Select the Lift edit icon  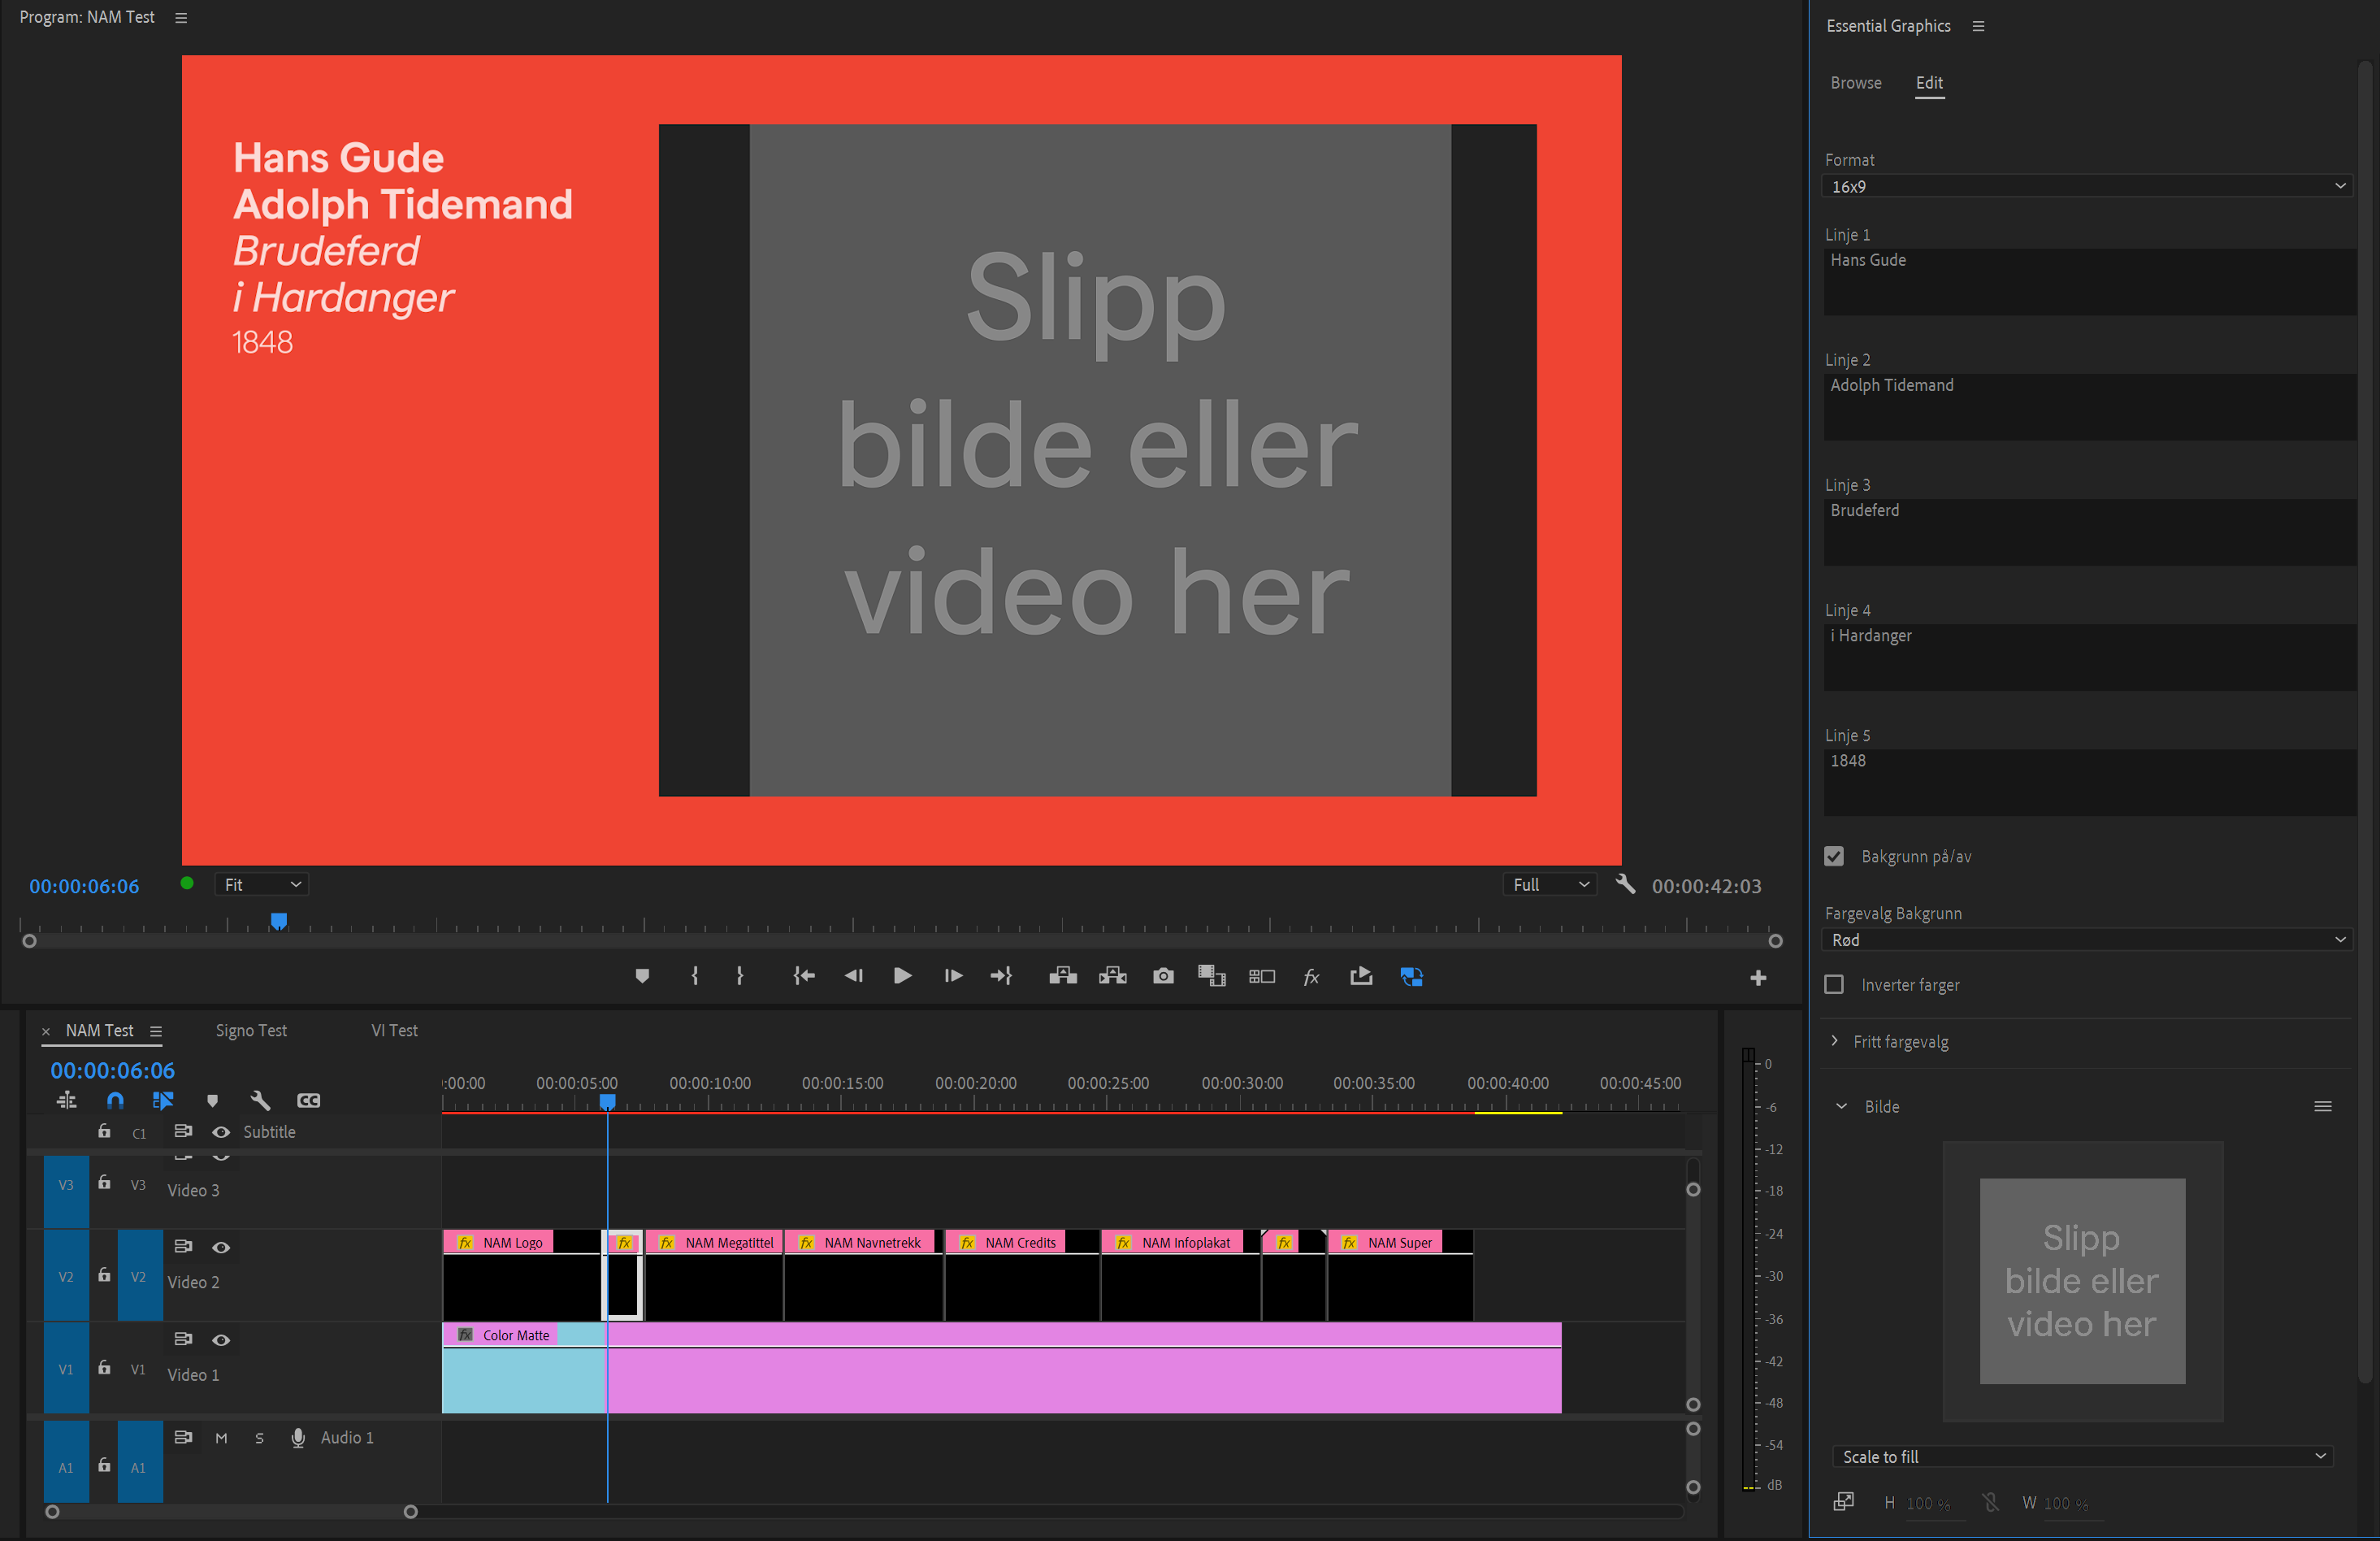point(1063,976)
